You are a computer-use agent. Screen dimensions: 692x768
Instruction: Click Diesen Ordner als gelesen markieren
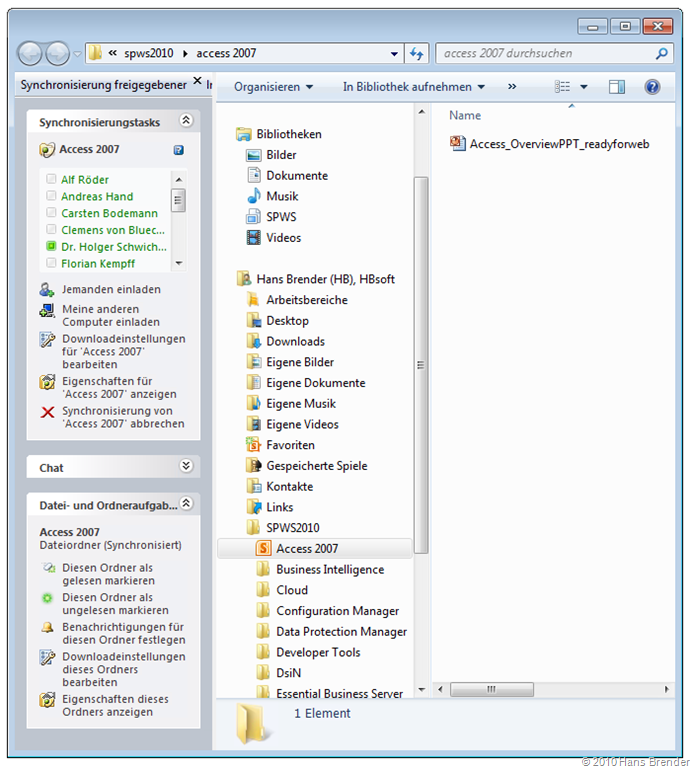pyautogui.click(x=108, y=574)
